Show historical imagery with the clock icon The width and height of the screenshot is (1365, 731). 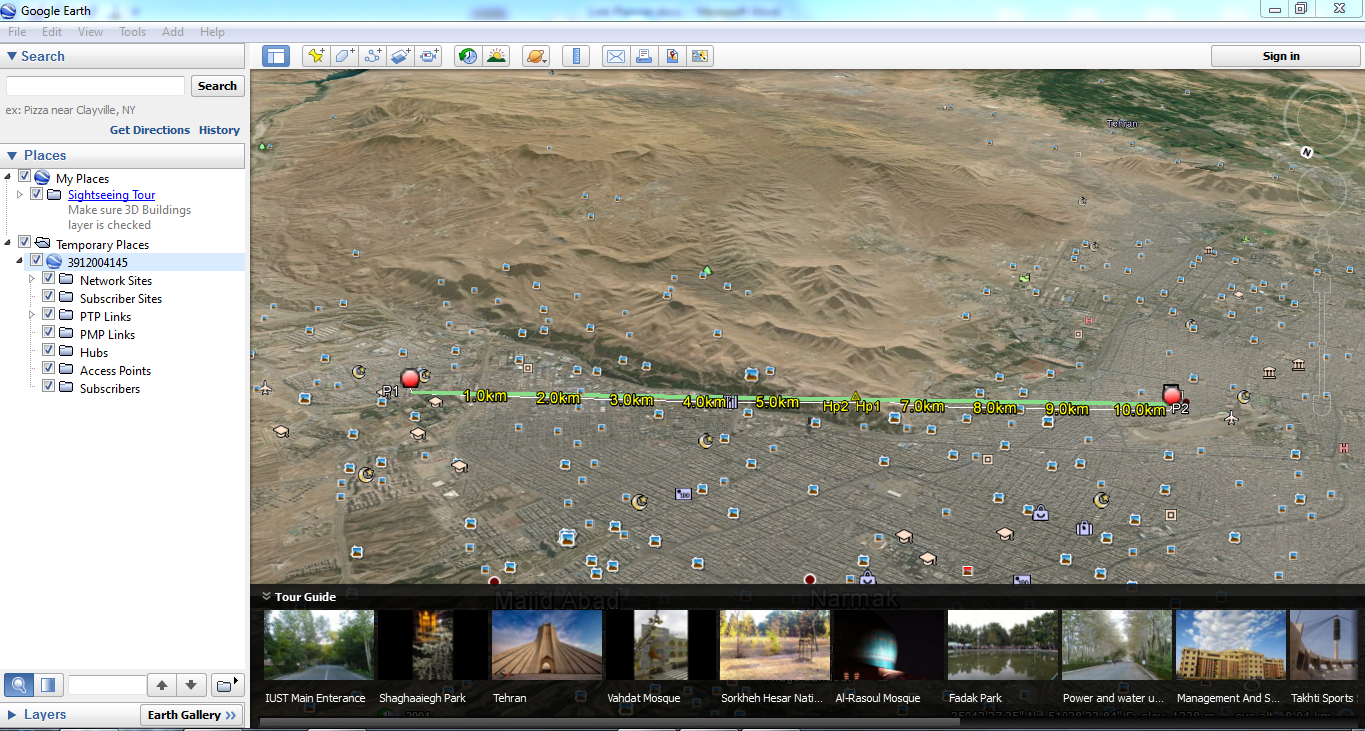[x=467, y=56]
